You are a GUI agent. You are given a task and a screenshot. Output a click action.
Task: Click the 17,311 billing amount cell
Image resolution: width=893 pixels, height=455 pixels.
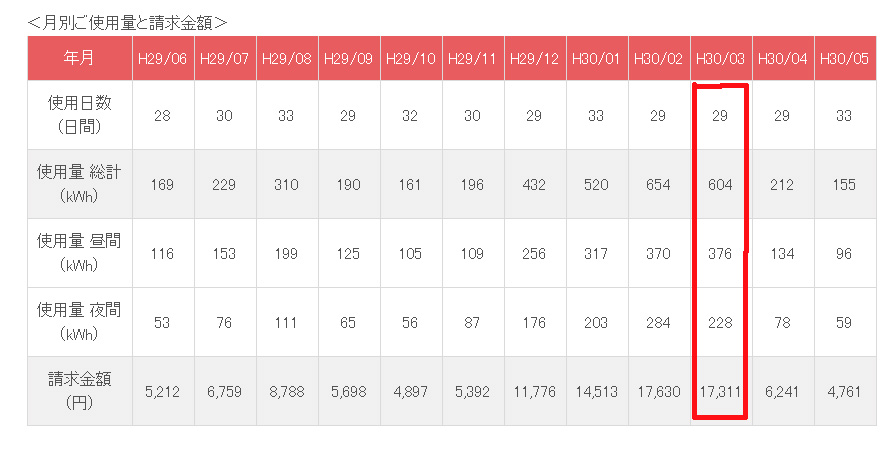coord(720,392)
